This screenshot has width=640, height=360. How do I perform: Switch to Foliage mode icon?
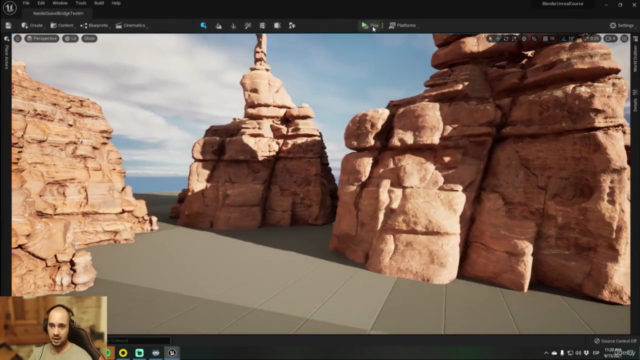(x=233, y=26)
